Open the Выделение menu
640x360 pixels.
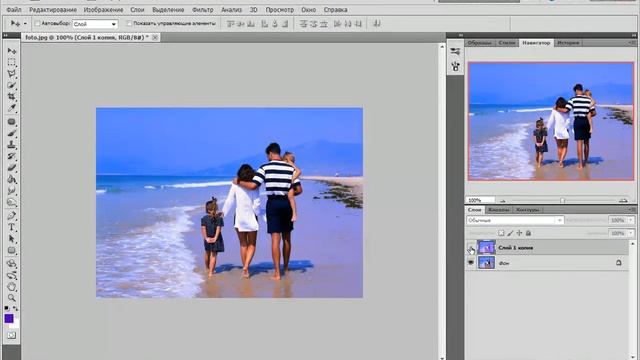pyautogui.click(x=168, y=9)
